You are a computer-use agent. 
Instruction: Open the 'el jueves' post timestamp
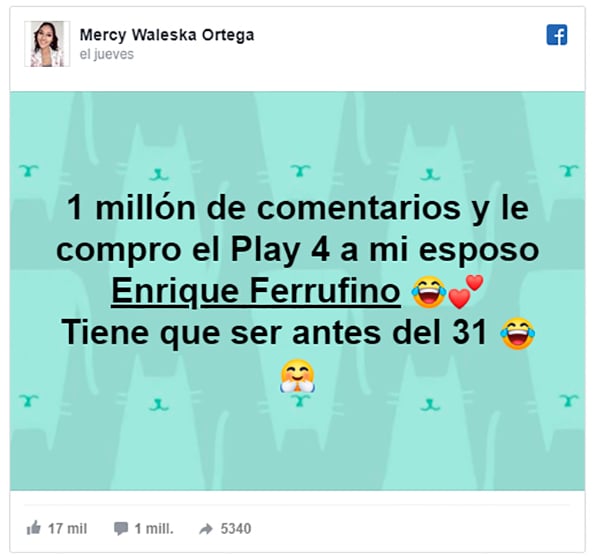pyautogui.click(x=107, y=54)
